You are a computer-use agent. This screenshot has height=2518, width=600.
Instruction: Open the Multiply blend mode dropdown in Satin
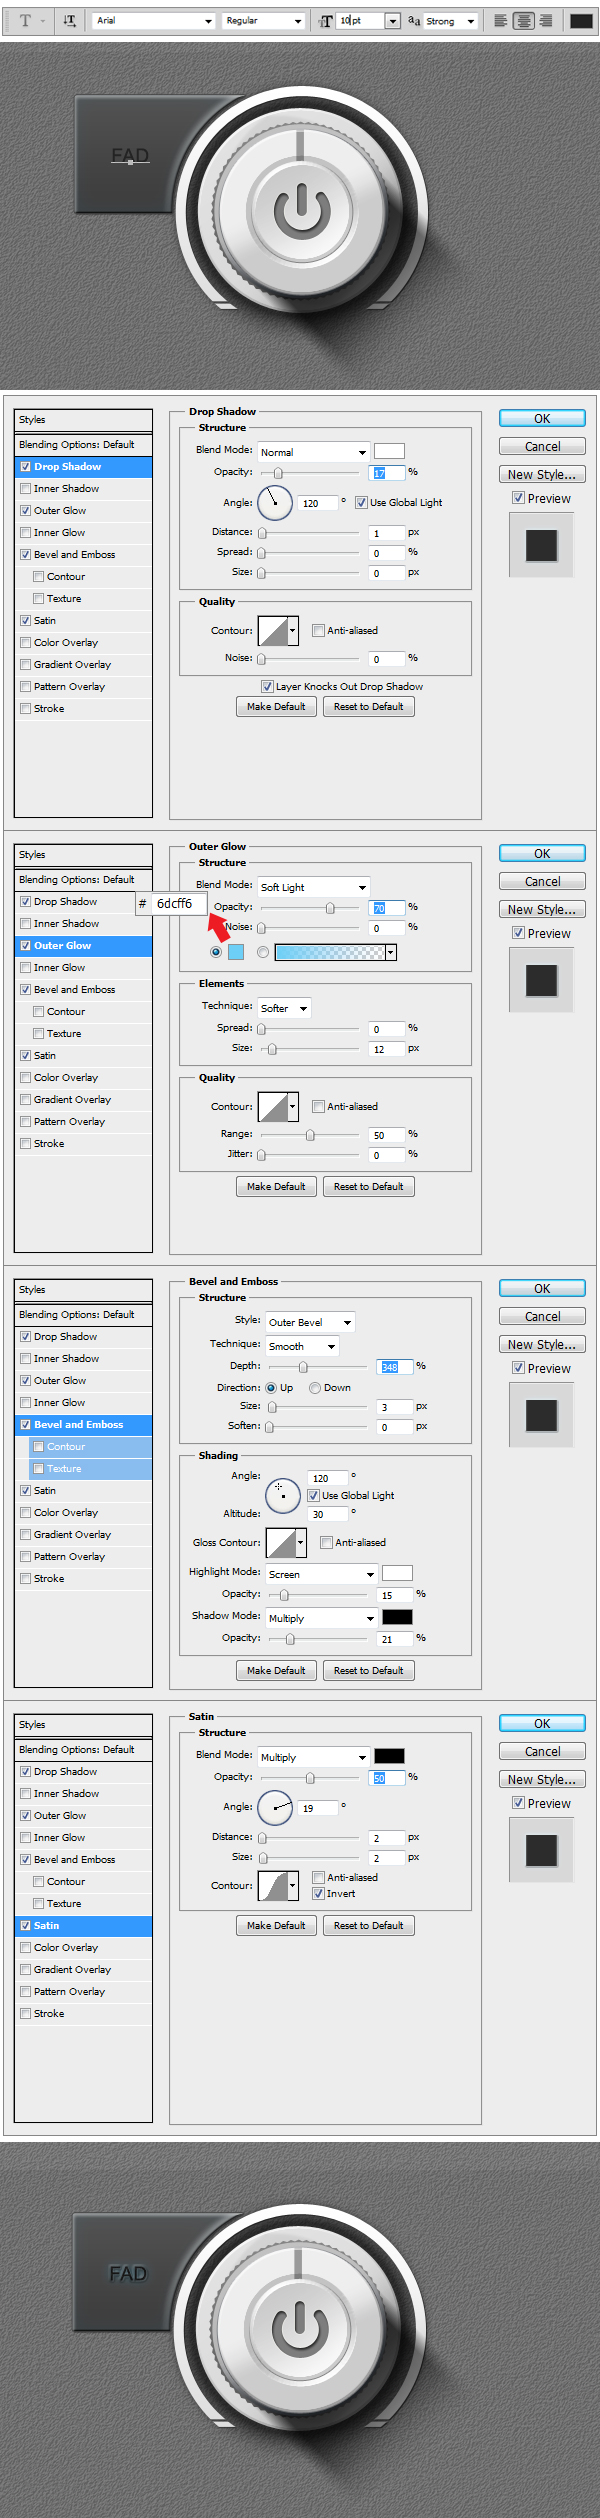point(313,1757)
